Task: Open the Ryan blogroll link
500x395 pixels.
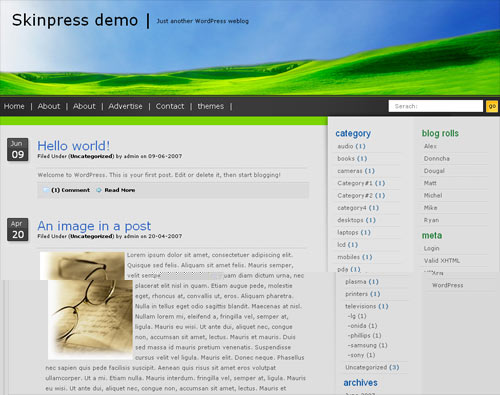Action: pyautogui.click(x=431, y=220)
